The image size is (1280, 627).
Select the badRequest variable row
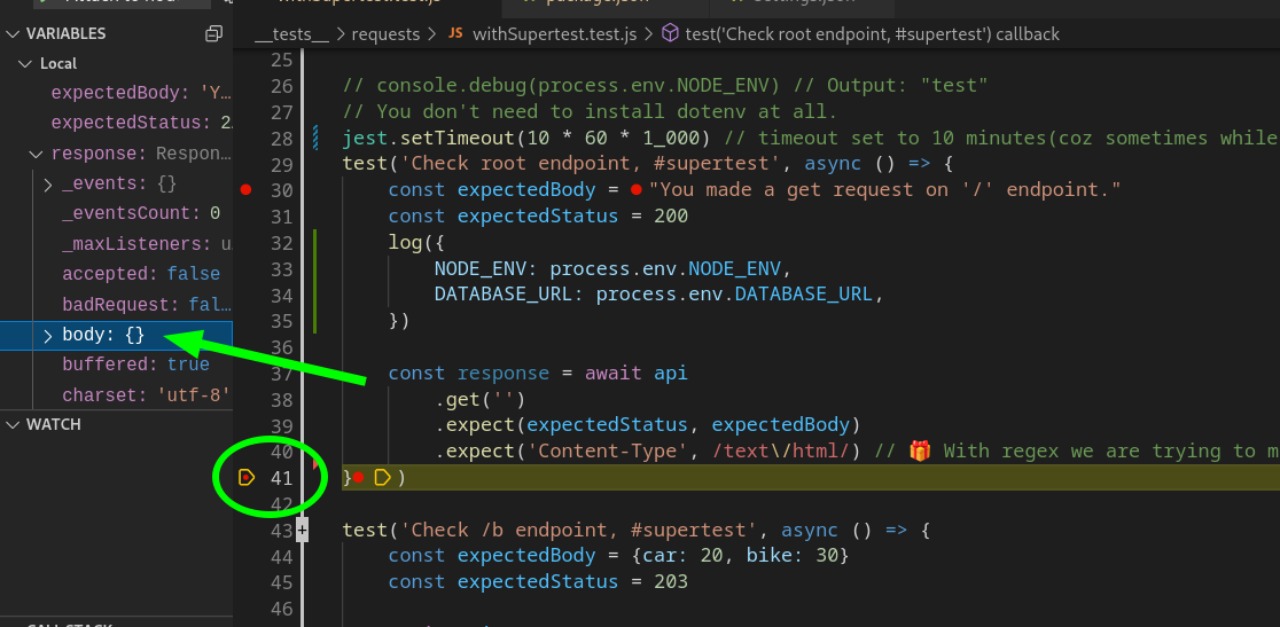point(116,305)
